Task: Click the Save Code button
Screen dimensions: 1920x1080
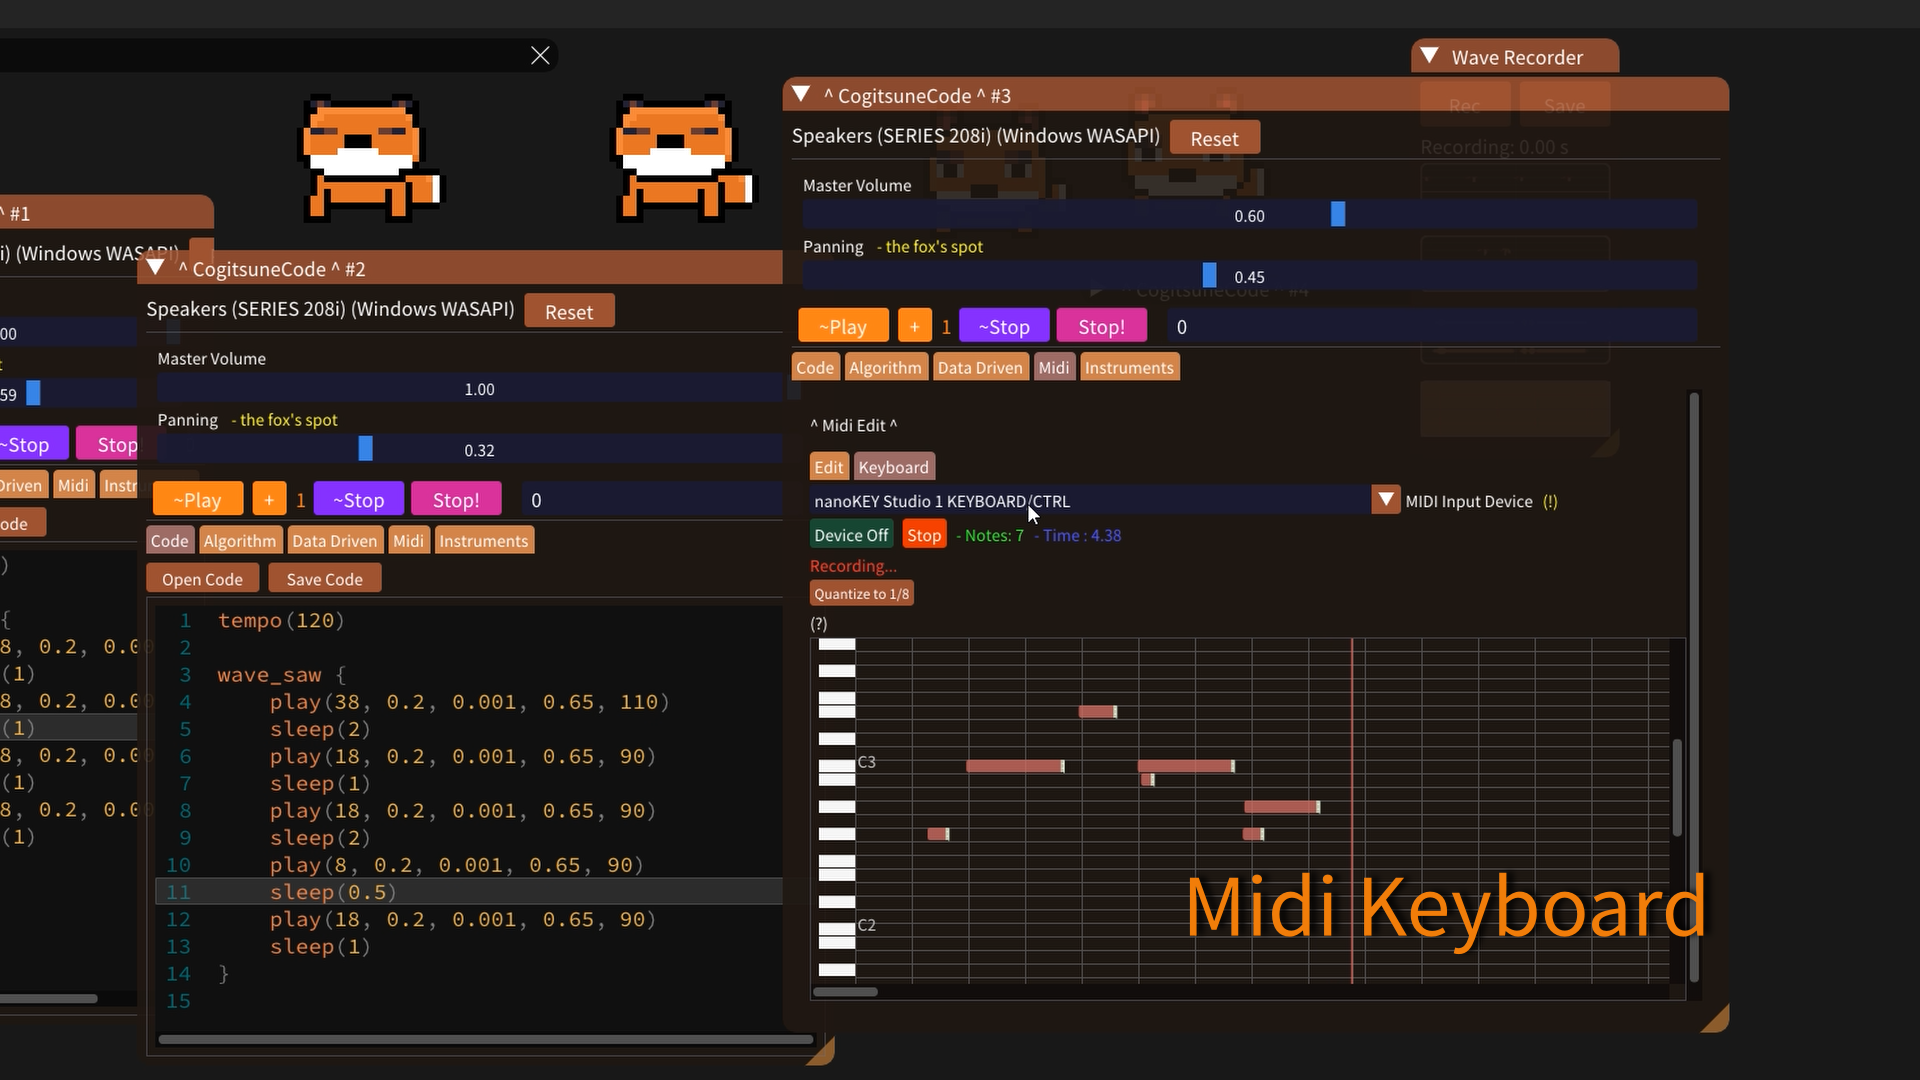Action: tap(324, 578)
